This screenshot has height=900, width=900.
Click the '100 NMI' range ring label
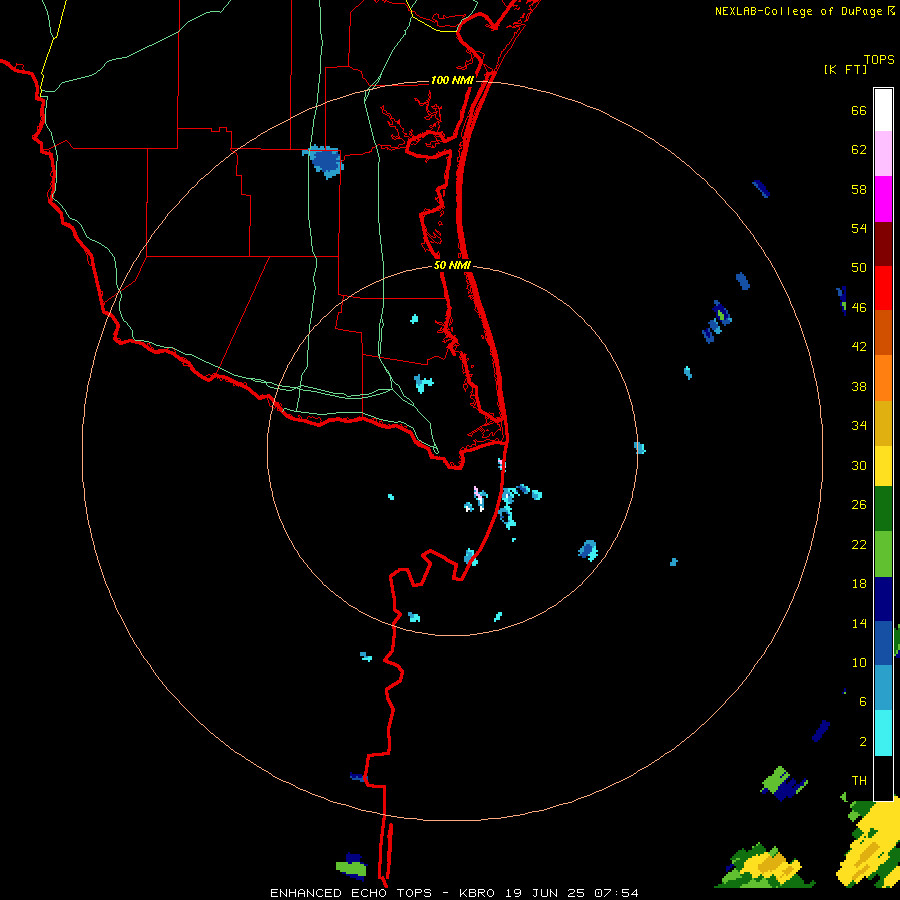click(x=452, y=80)
